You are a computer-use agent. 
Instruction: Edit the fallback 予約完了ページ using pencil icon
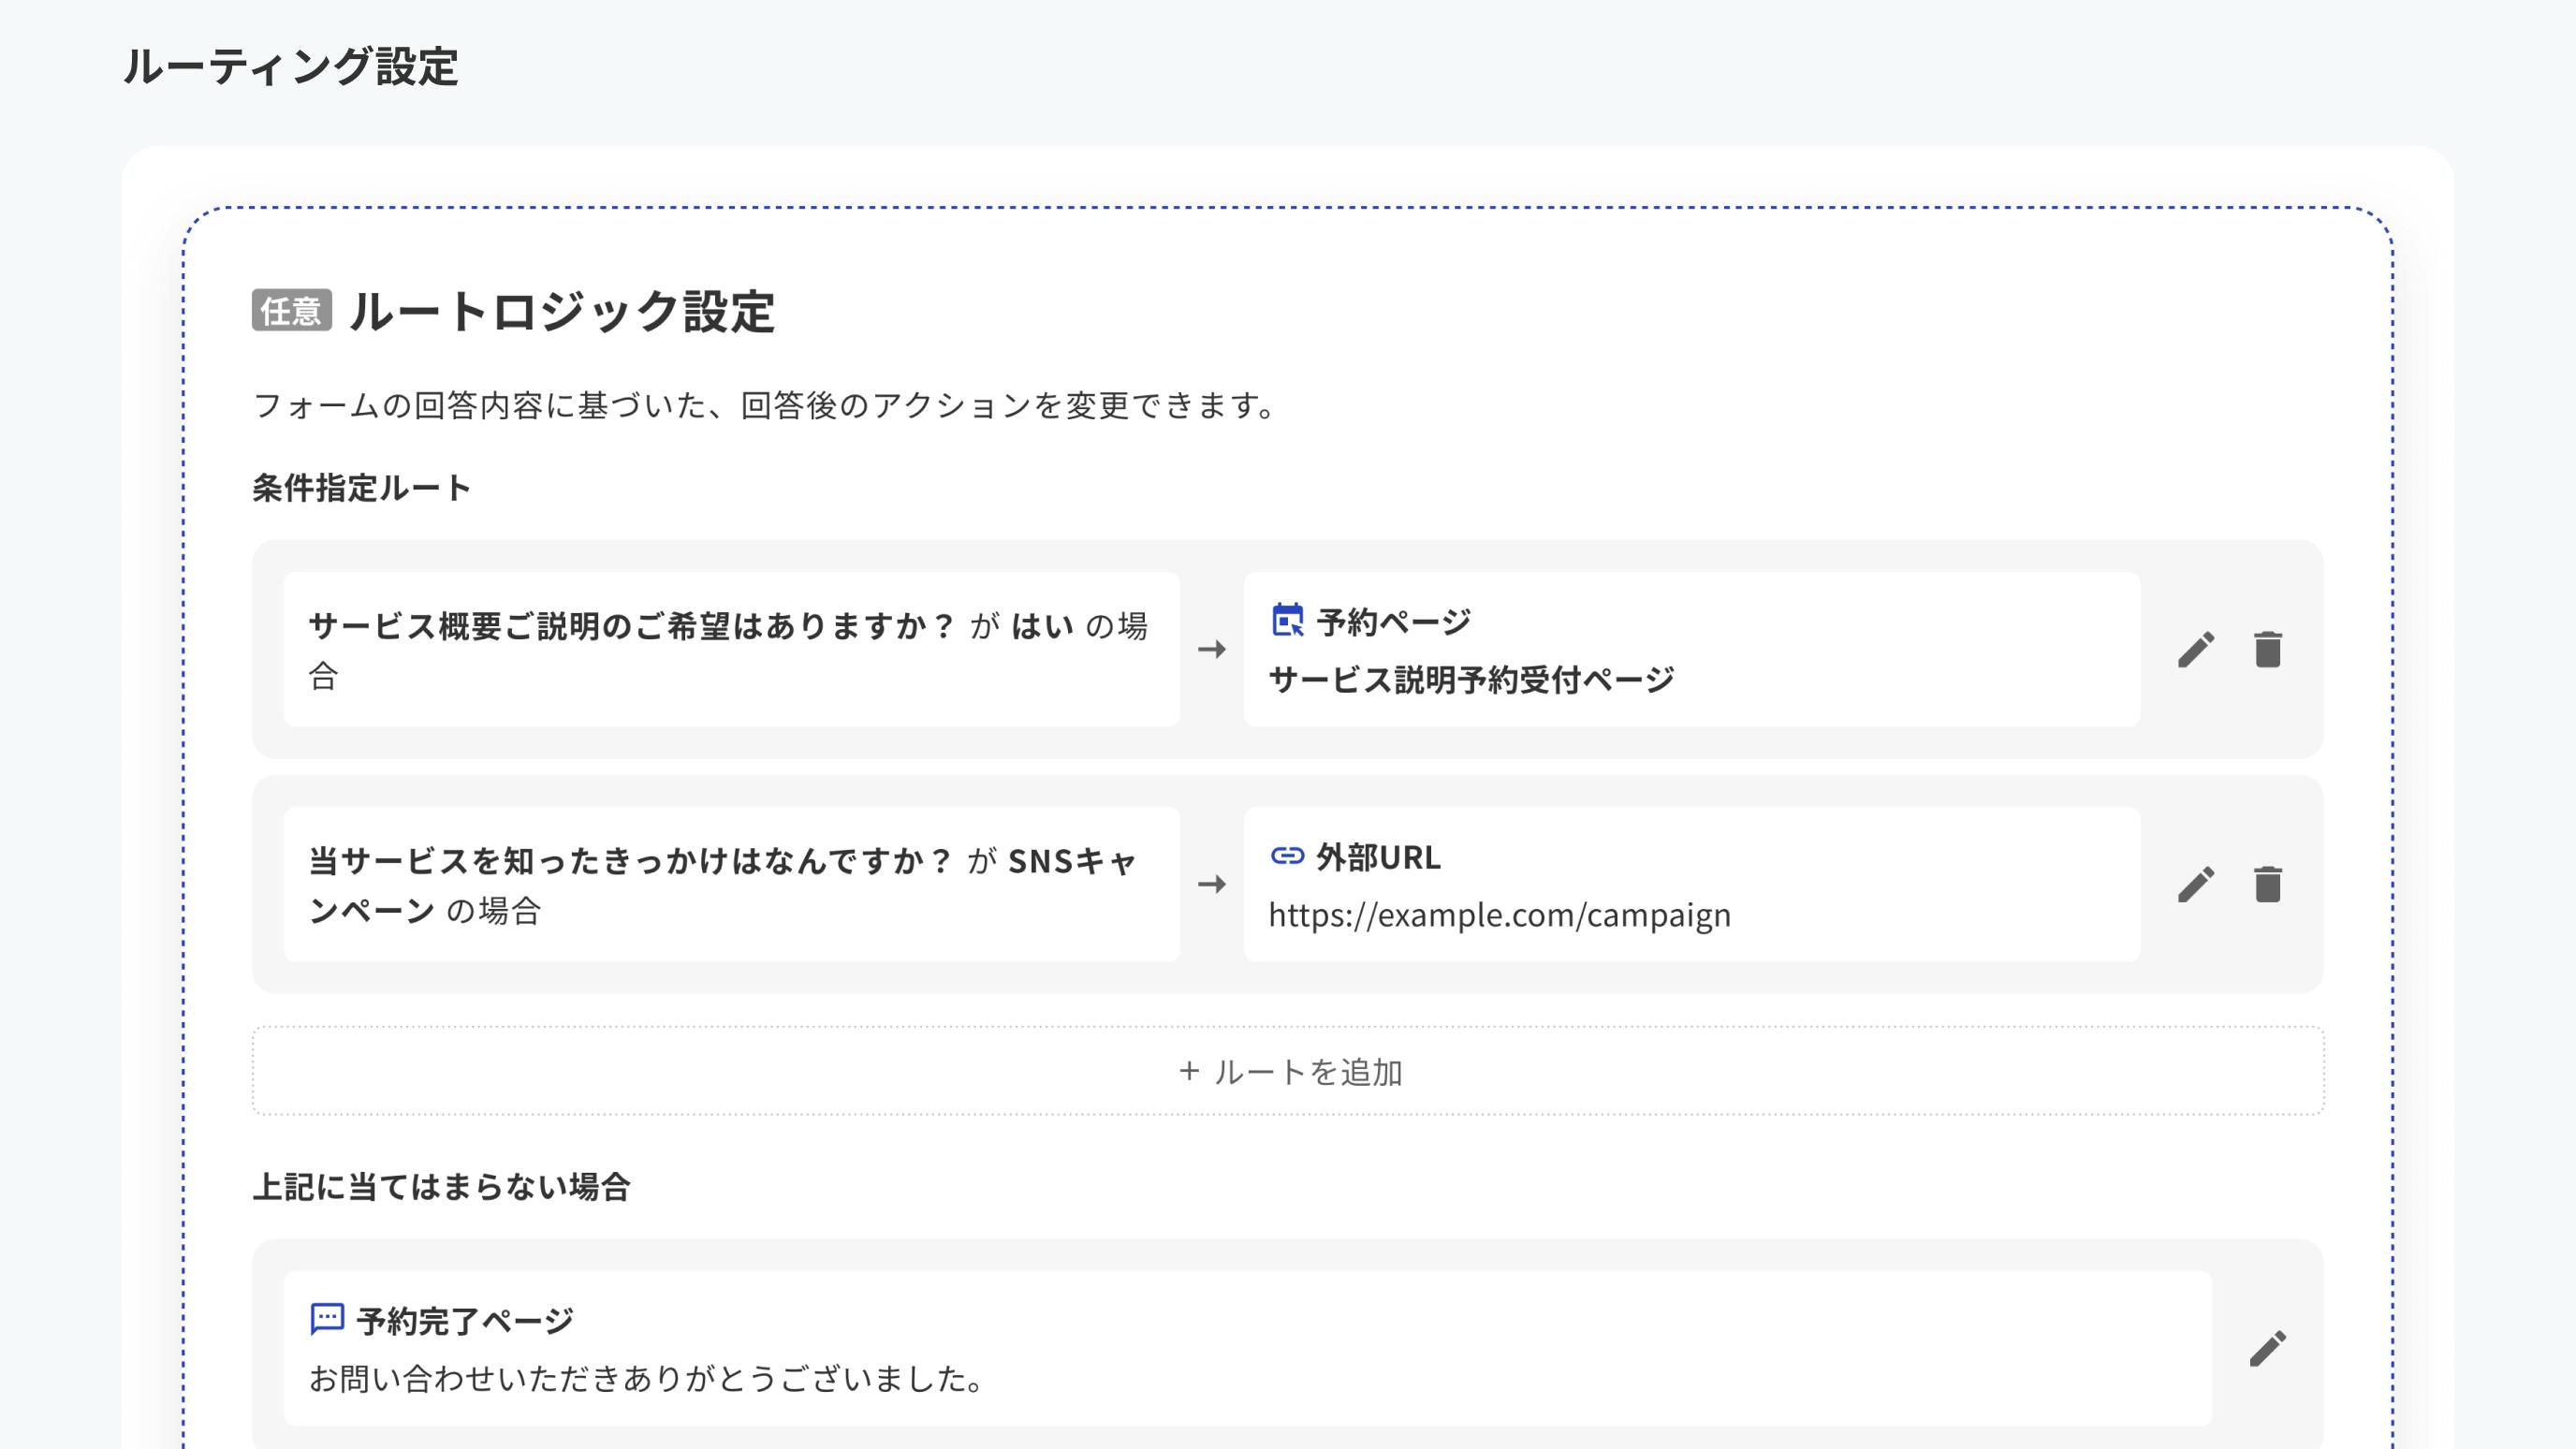click(x=2268, y=1348)
